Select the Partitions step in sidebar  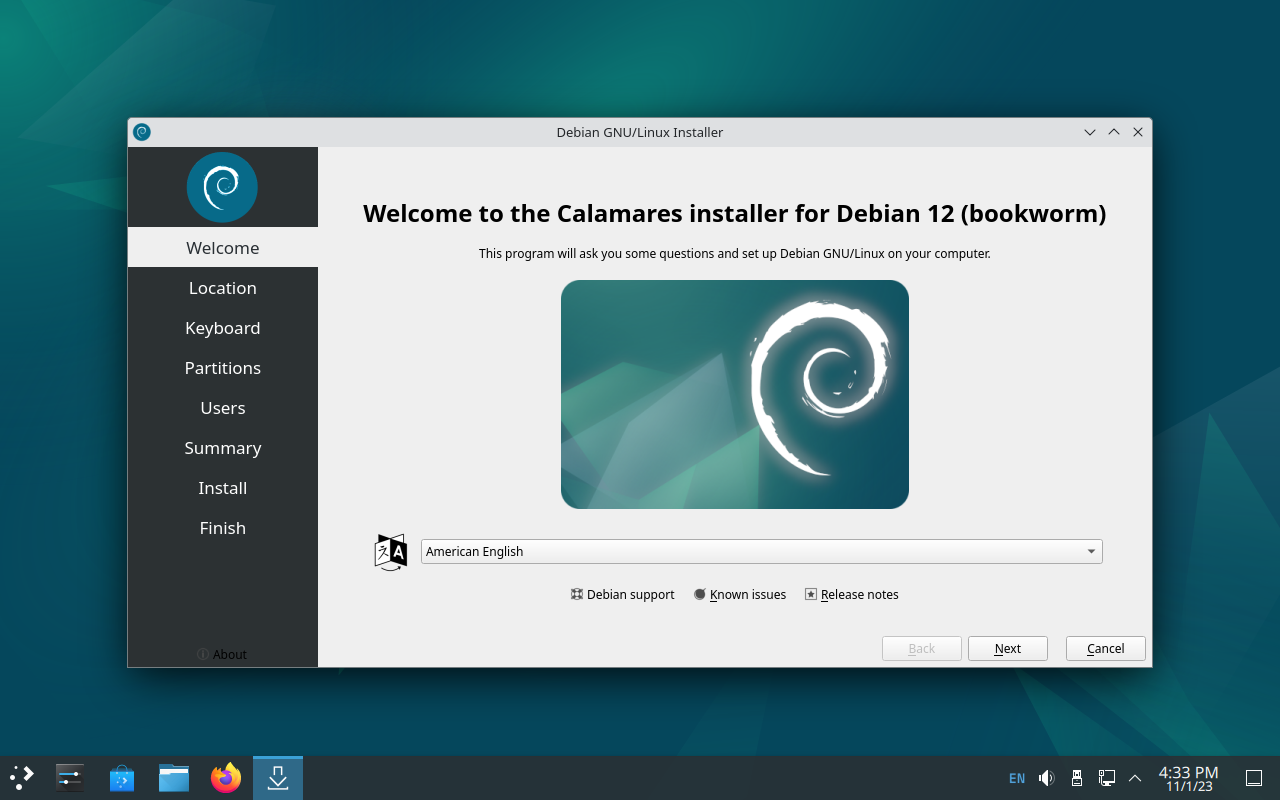coord(222,368)
